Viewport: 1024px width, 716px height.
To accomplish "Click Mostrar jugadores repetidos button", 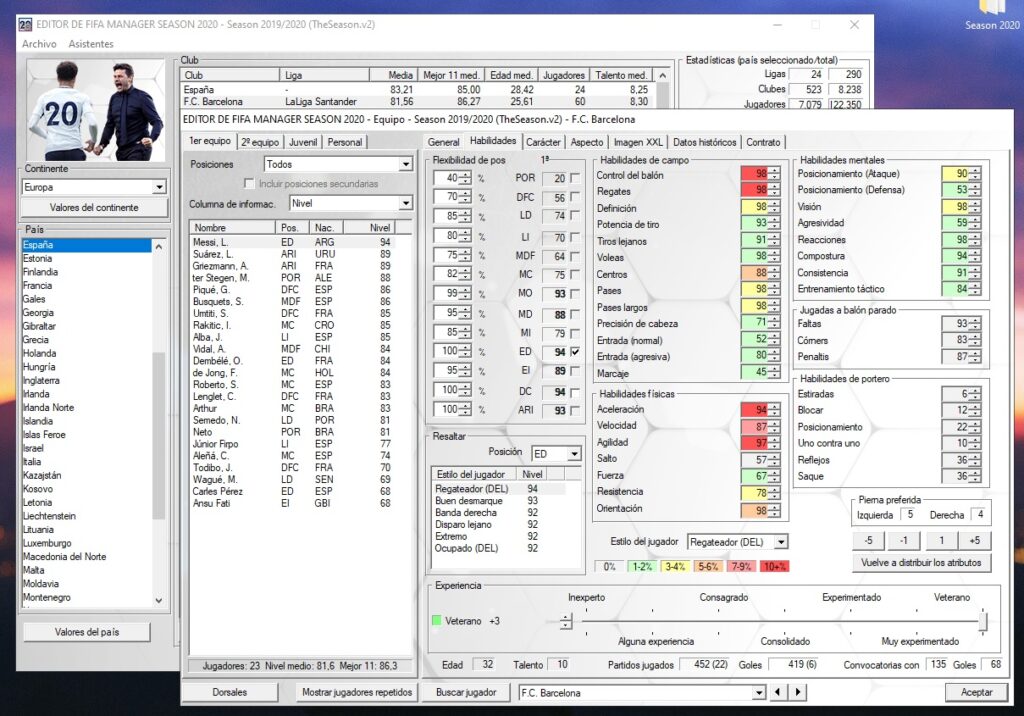I will pos(357,692).
